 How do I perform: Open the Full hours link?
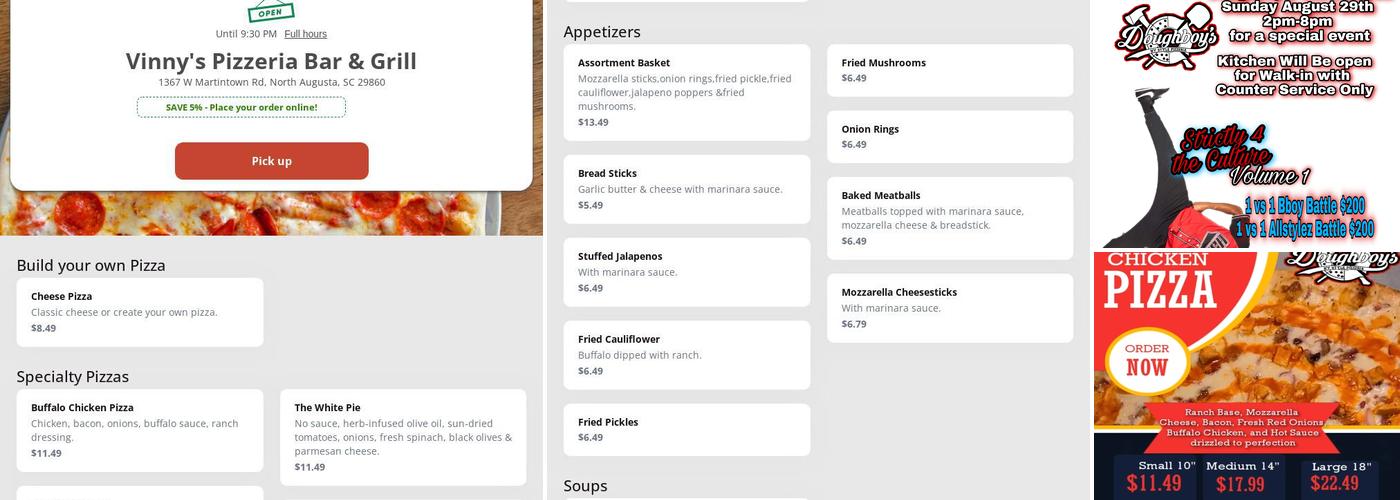[x=305, y=34]
